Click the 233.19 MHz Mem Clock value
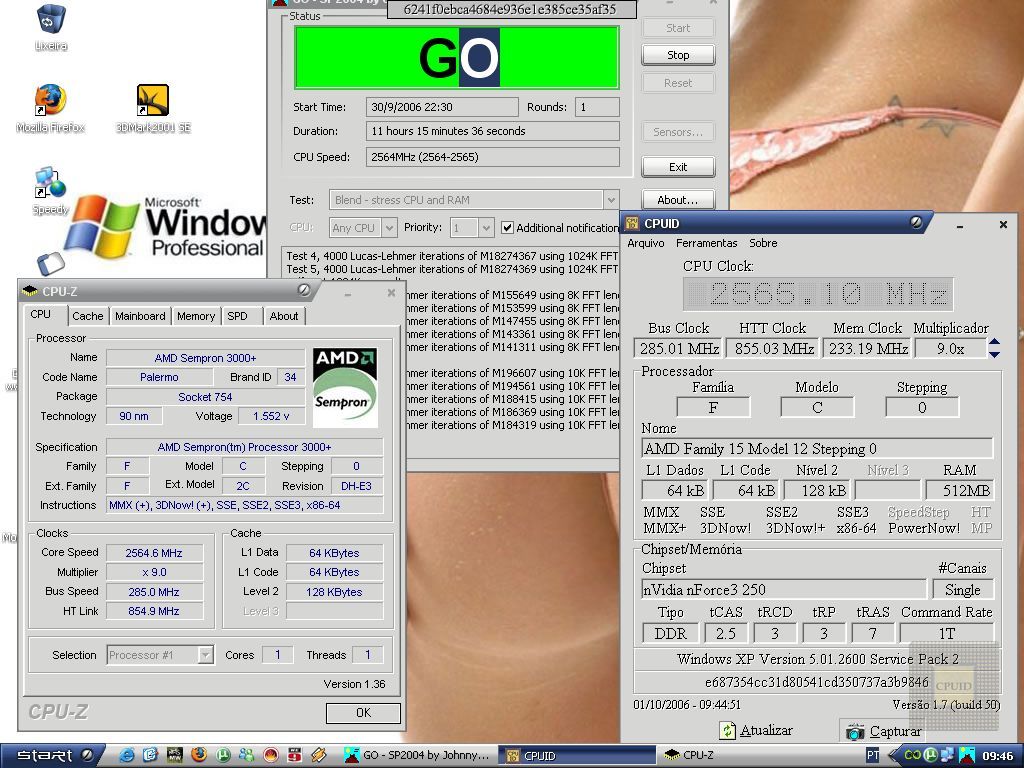 click(x=868, y=348)
